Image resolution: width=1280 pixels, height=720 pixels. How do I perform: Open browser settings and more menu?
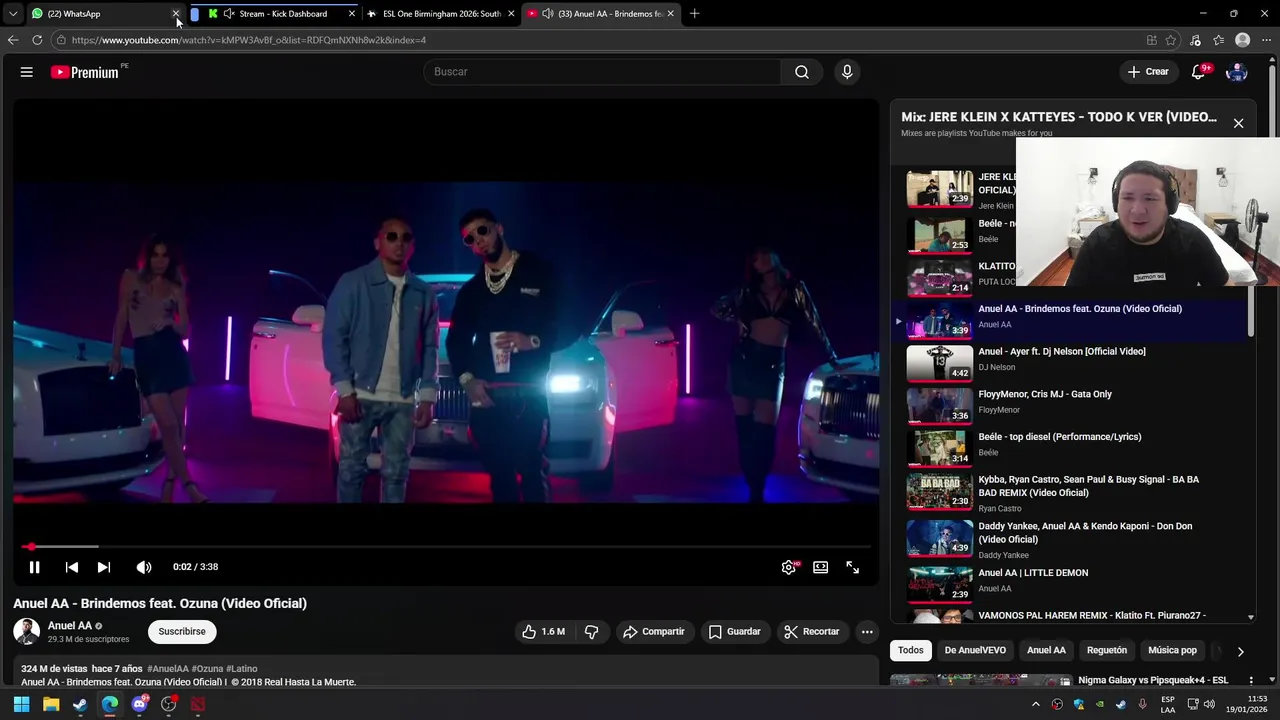[1266, 40]
